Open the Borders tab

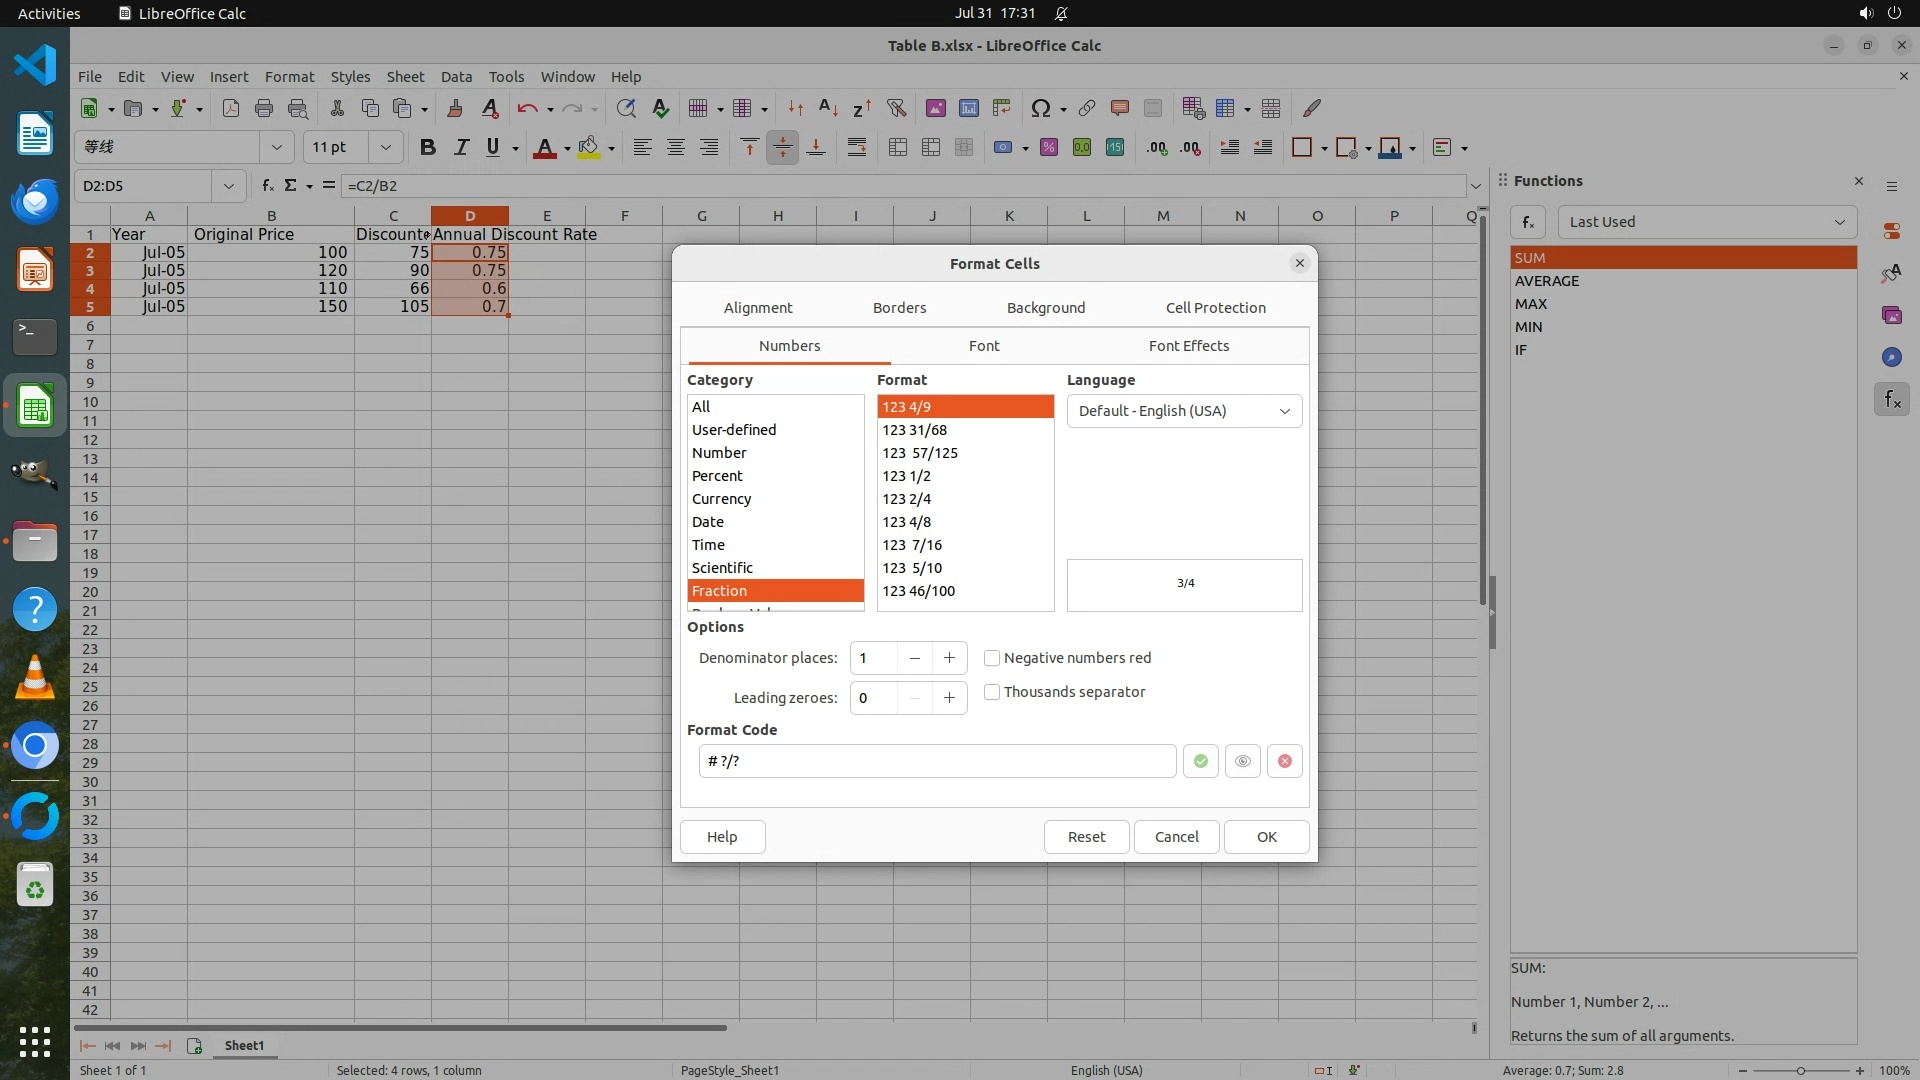[x=899, y=308]
